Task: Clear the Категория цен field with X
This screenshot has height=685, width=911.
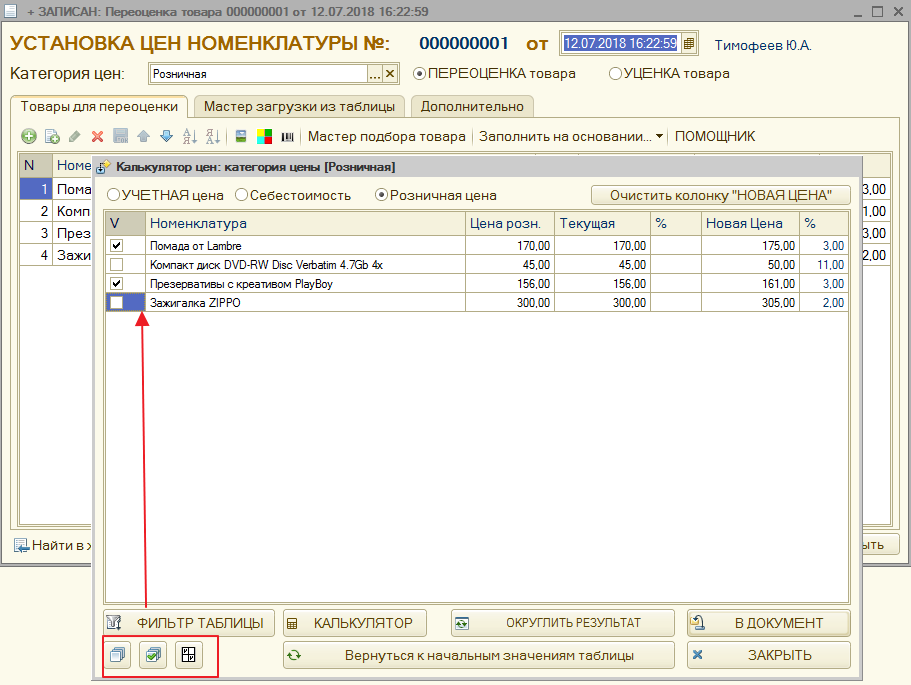Action: 390,74
